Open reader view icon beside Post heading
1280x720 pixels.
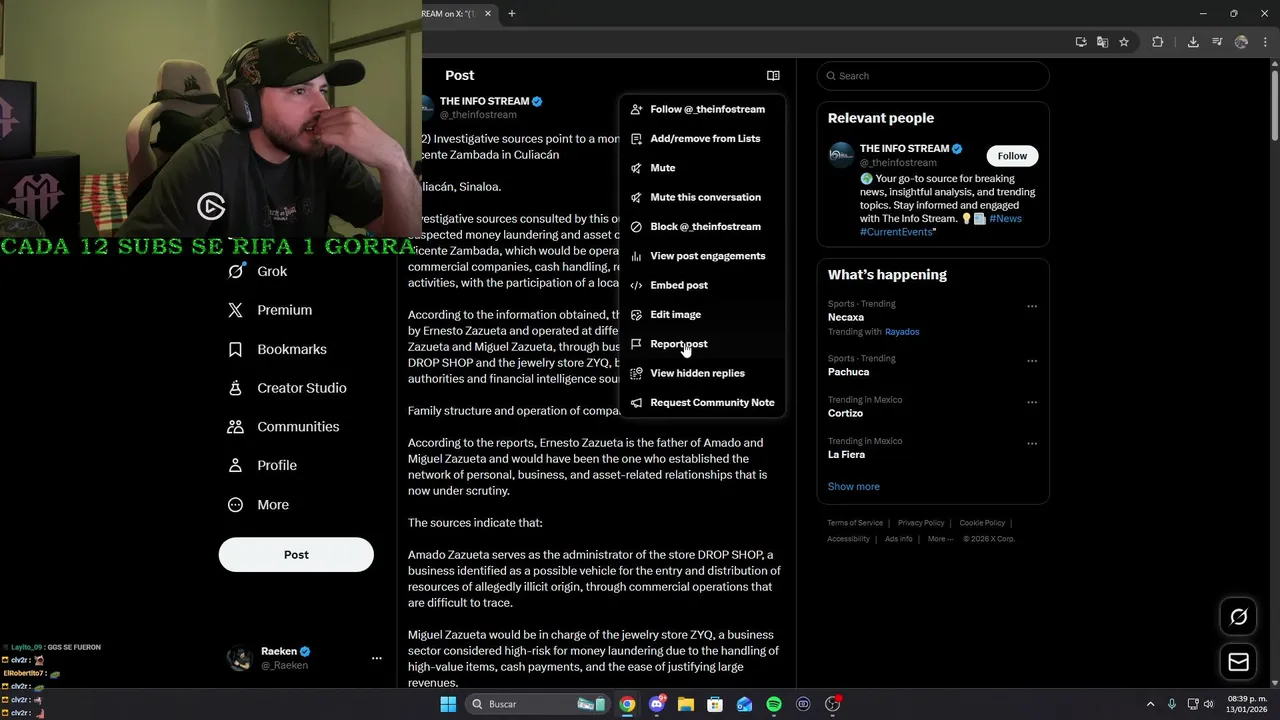pos(773,75)
